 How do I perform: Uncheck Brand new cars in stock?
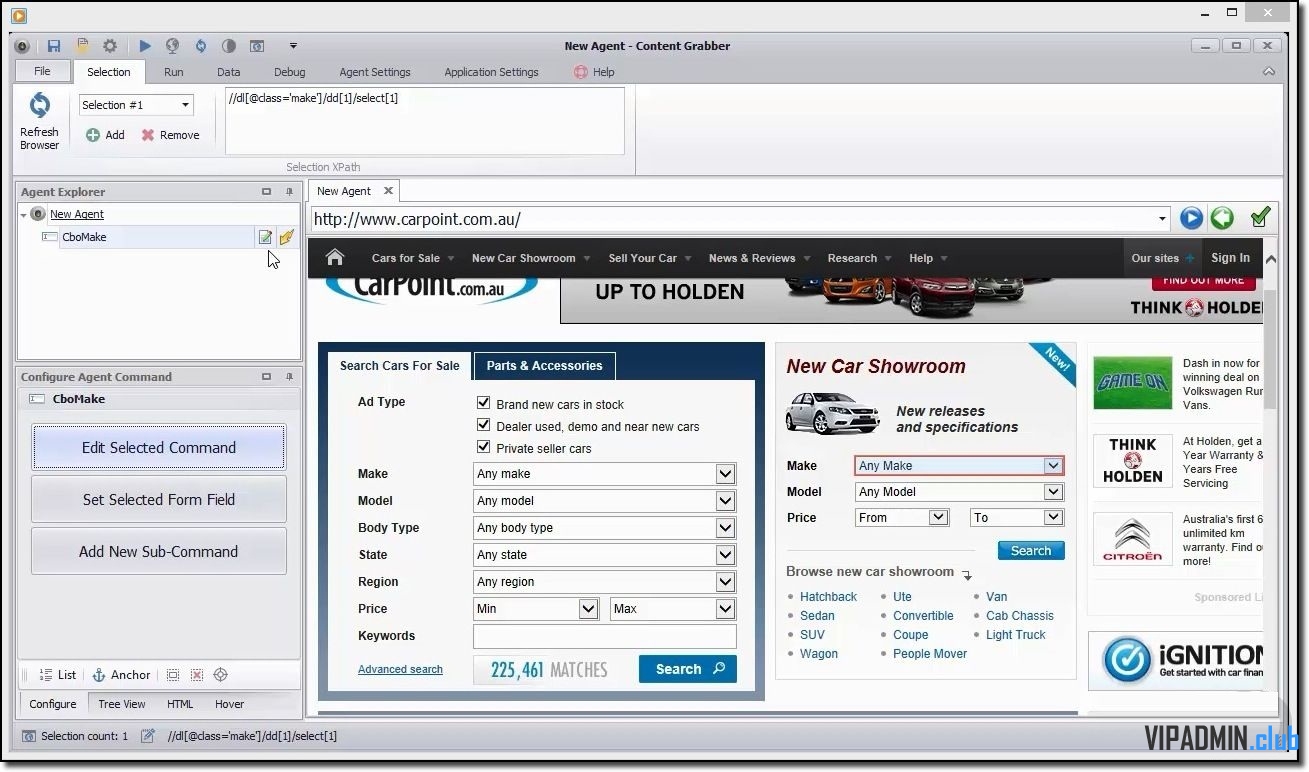484,403
